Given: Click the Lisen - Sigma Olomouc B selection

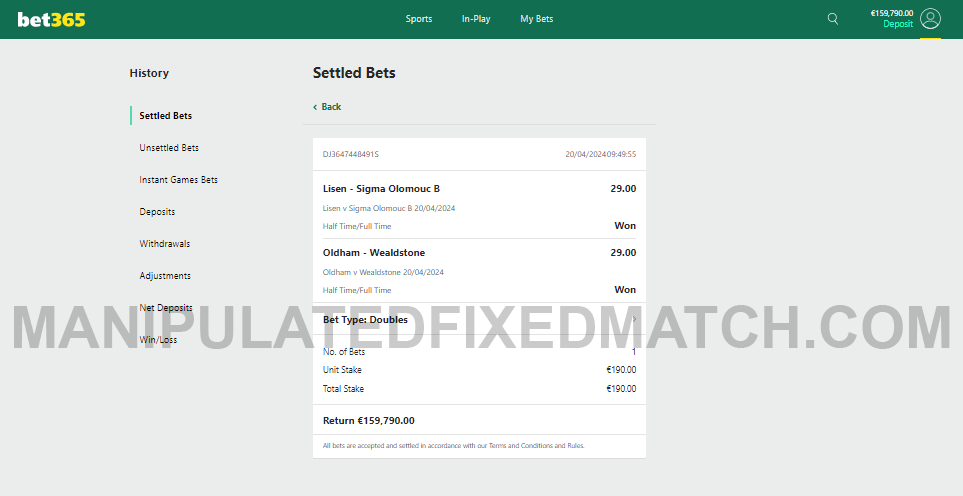Looking at the screenshot, I should coord(381,188).
